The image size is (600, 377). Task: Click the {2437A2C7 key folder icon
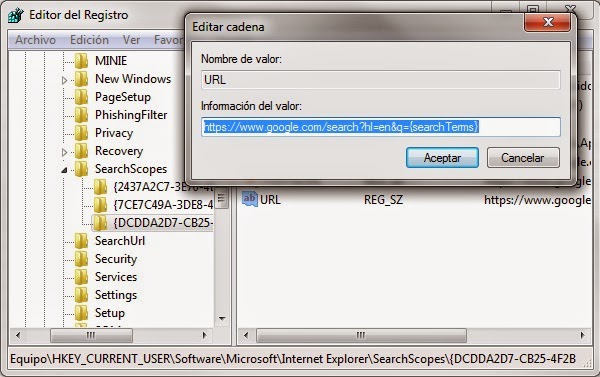(100, 187)
